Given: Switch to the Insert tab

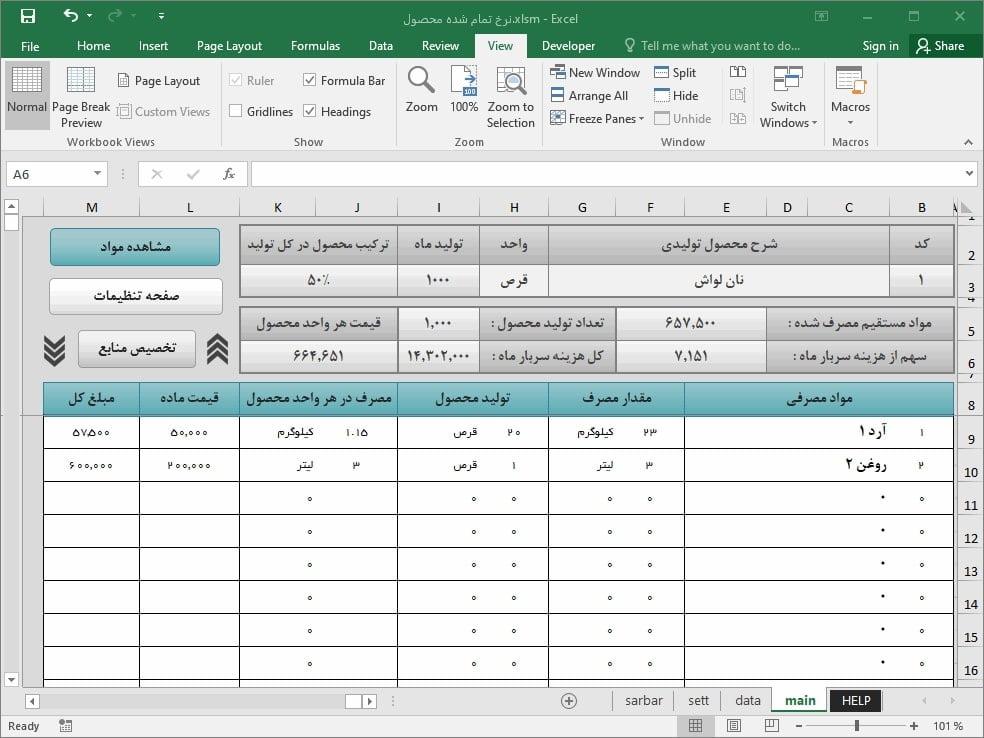Looking at the screenshot, I should pos(153,46).
